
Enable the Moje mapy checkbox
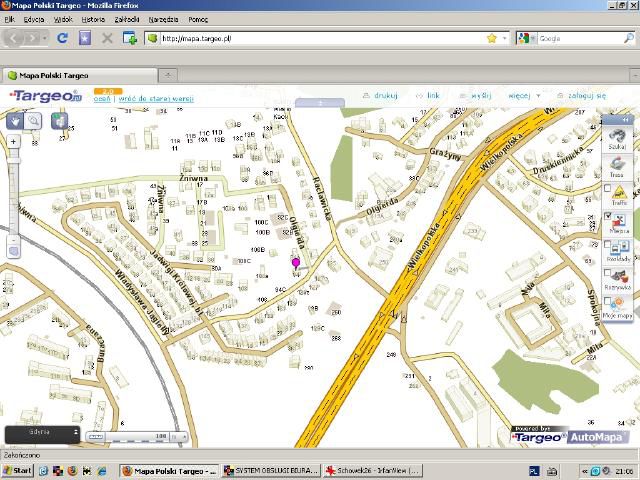pos(607,301)
